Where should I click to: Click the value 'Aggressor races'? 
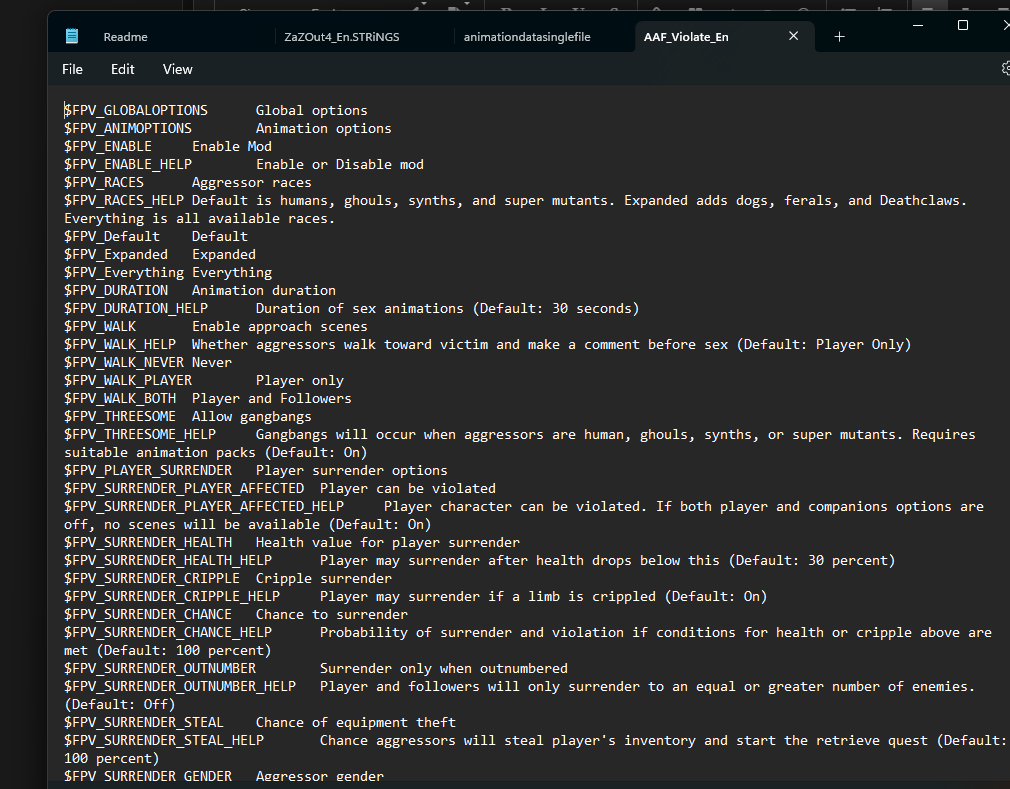(251, 182)
